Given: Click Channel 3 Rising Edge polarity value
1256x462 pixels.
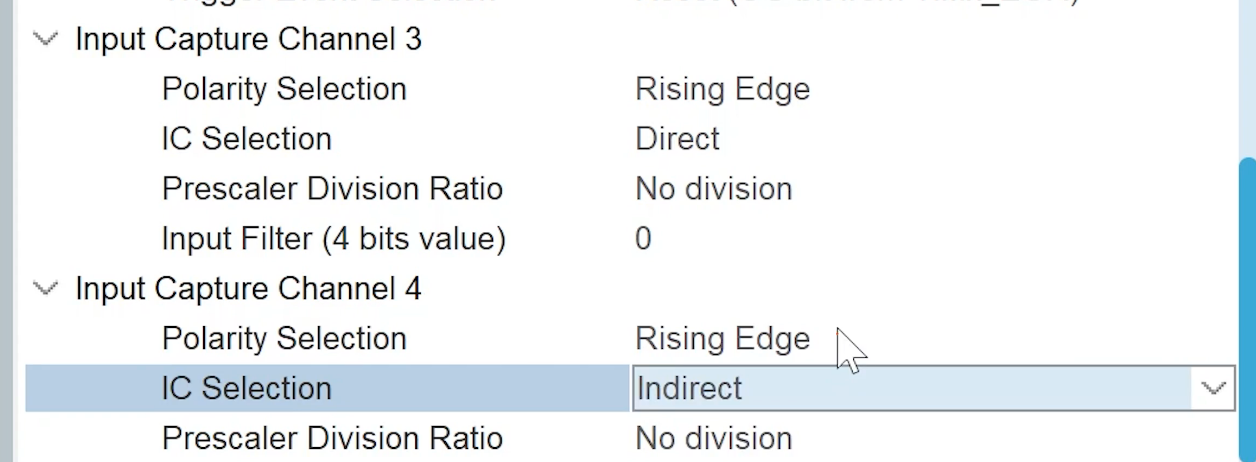Looking at the screenshot, I should point(722,89).
